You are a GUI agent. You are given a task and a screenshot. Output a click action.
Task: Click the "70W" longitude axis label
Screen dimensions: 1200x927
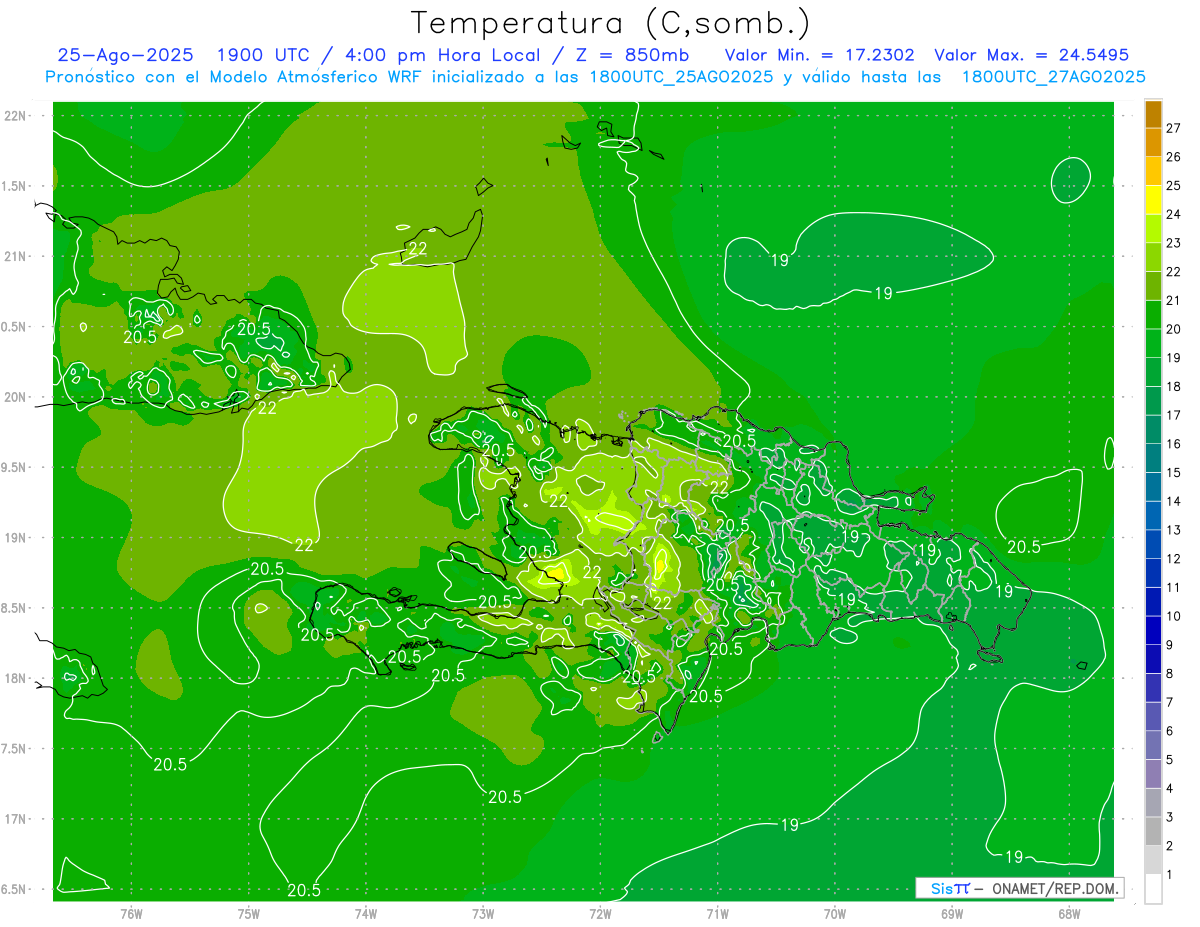click(835, 914)
